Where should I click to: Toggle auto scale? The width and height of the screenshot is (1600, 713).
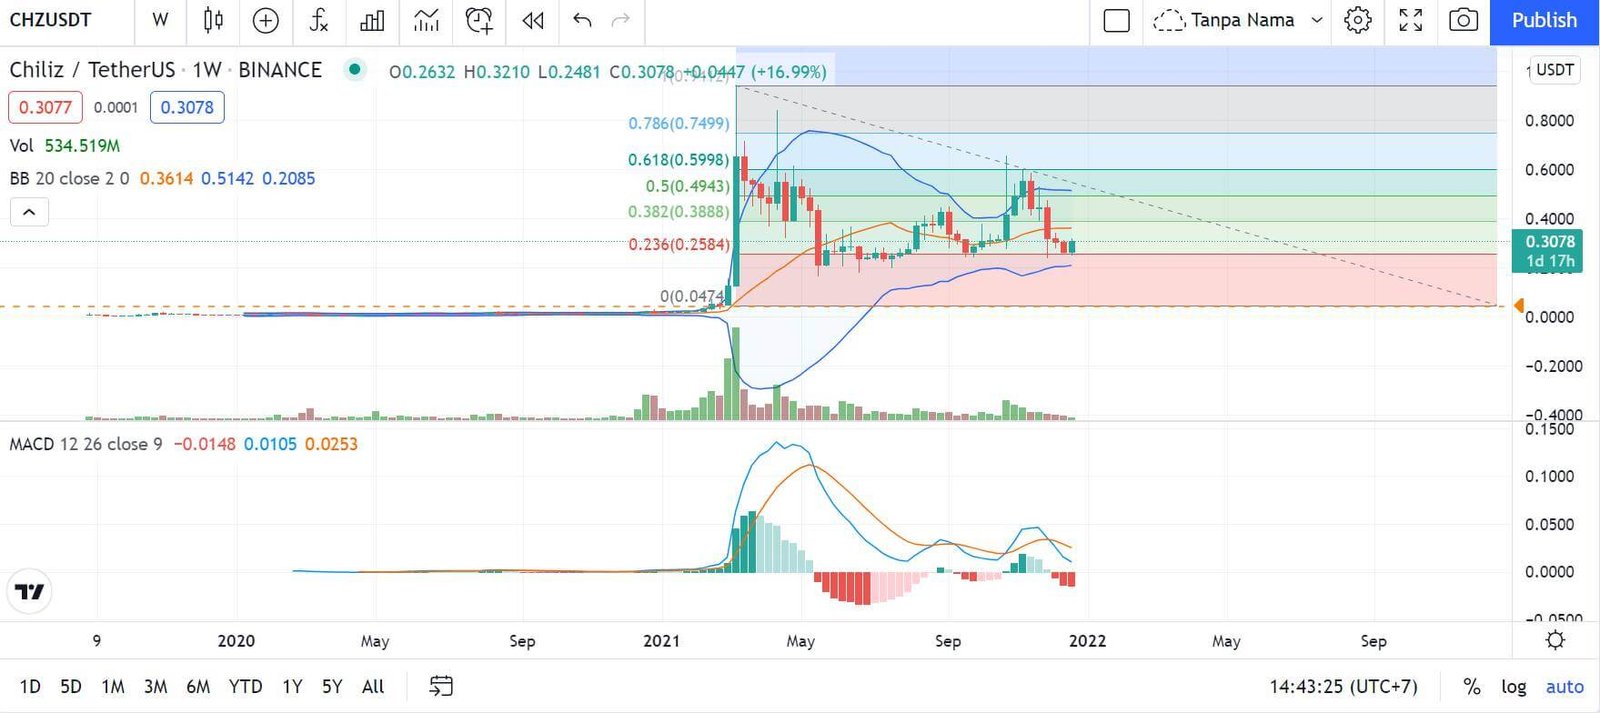[1564, 687]
